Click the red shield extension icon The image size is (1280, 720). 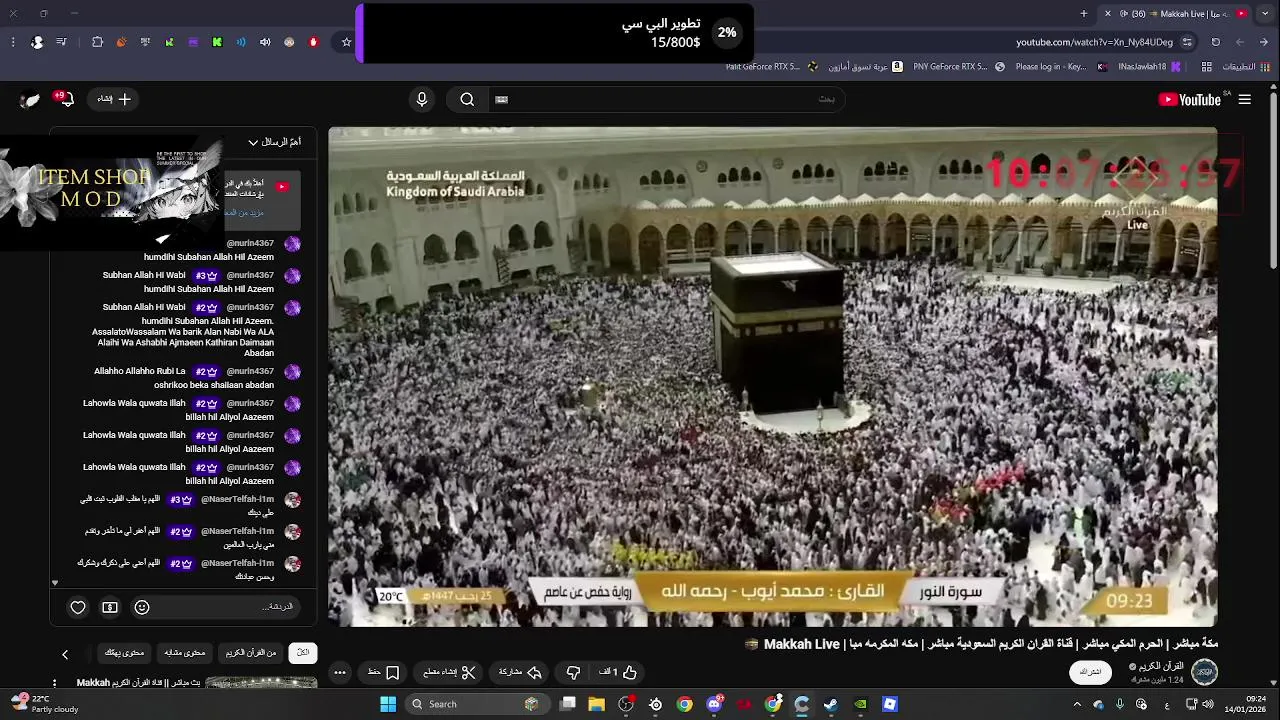click(x=313, y=42)
